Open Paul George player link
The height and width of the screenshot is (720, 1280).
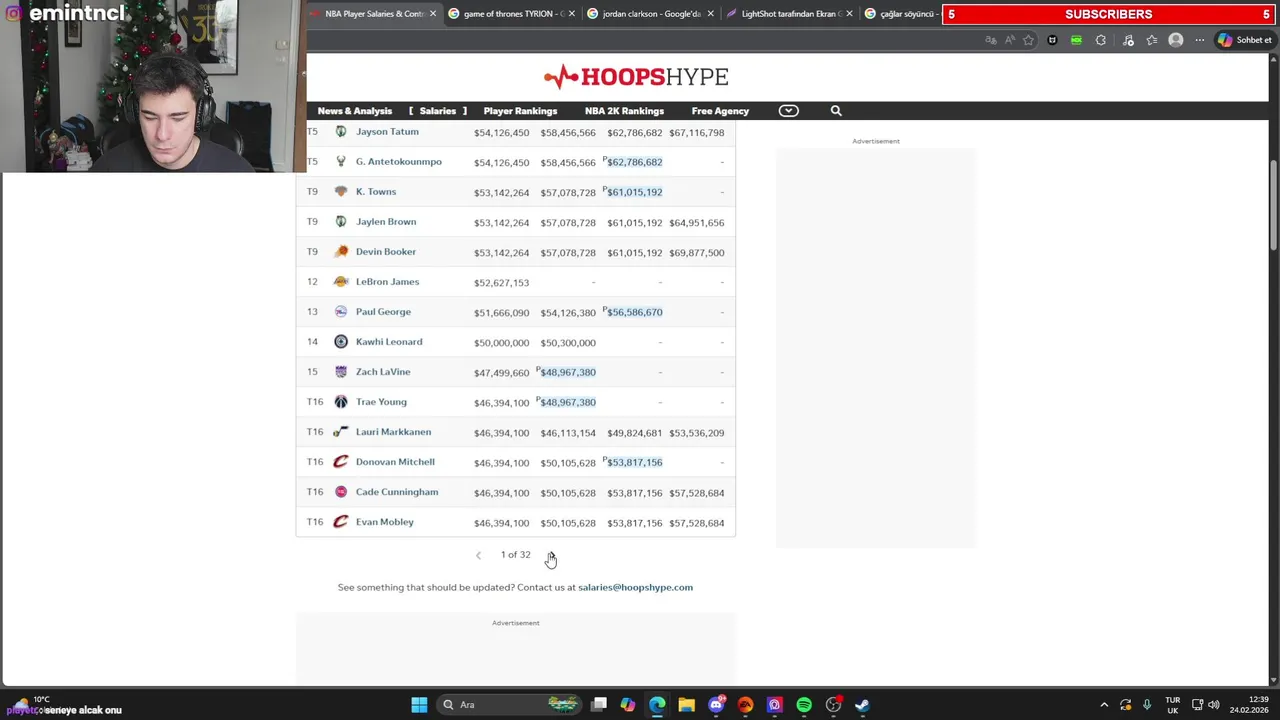point(383,312)
